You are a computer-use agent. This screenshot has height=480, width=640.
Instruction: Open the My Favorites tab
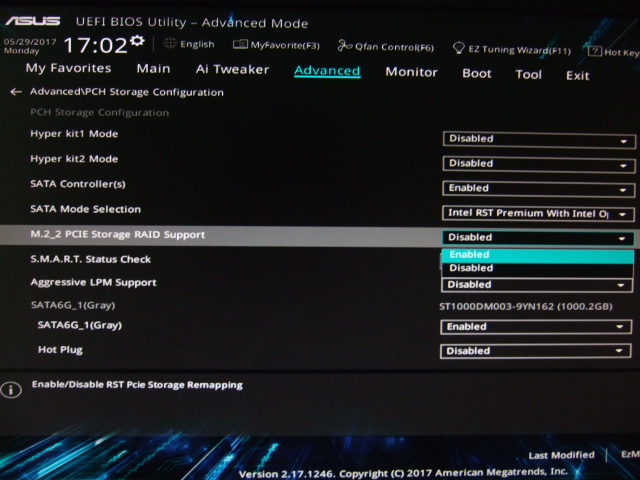coord(69,68)
